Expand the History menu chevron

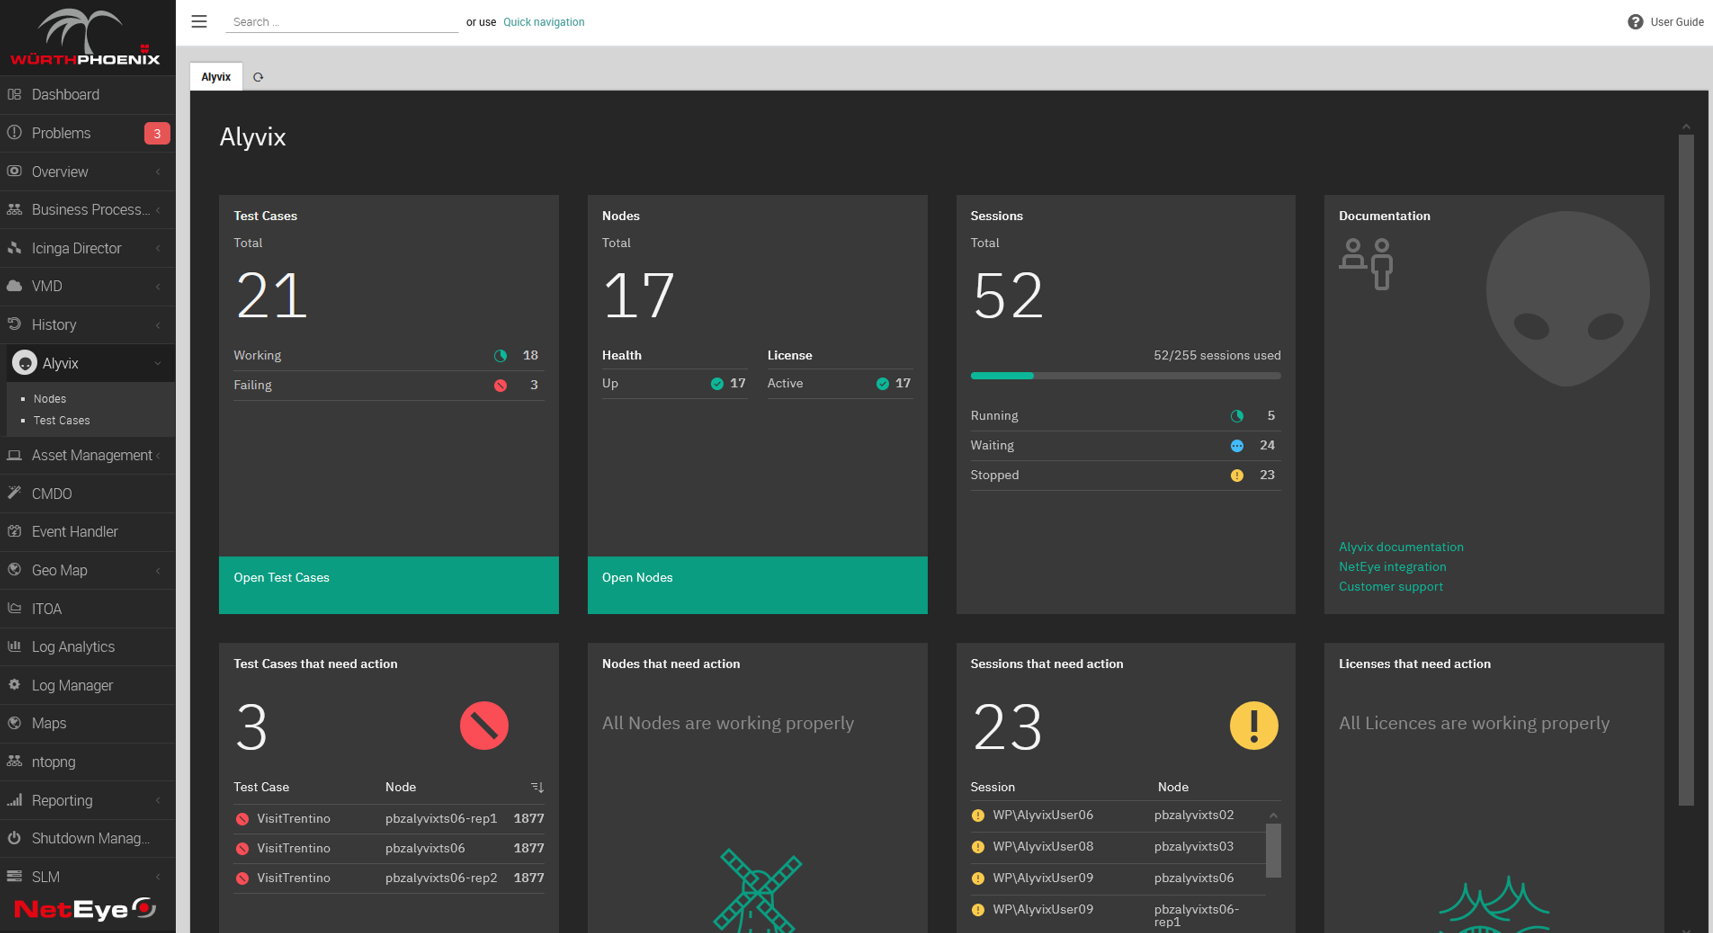pos(158,325)
